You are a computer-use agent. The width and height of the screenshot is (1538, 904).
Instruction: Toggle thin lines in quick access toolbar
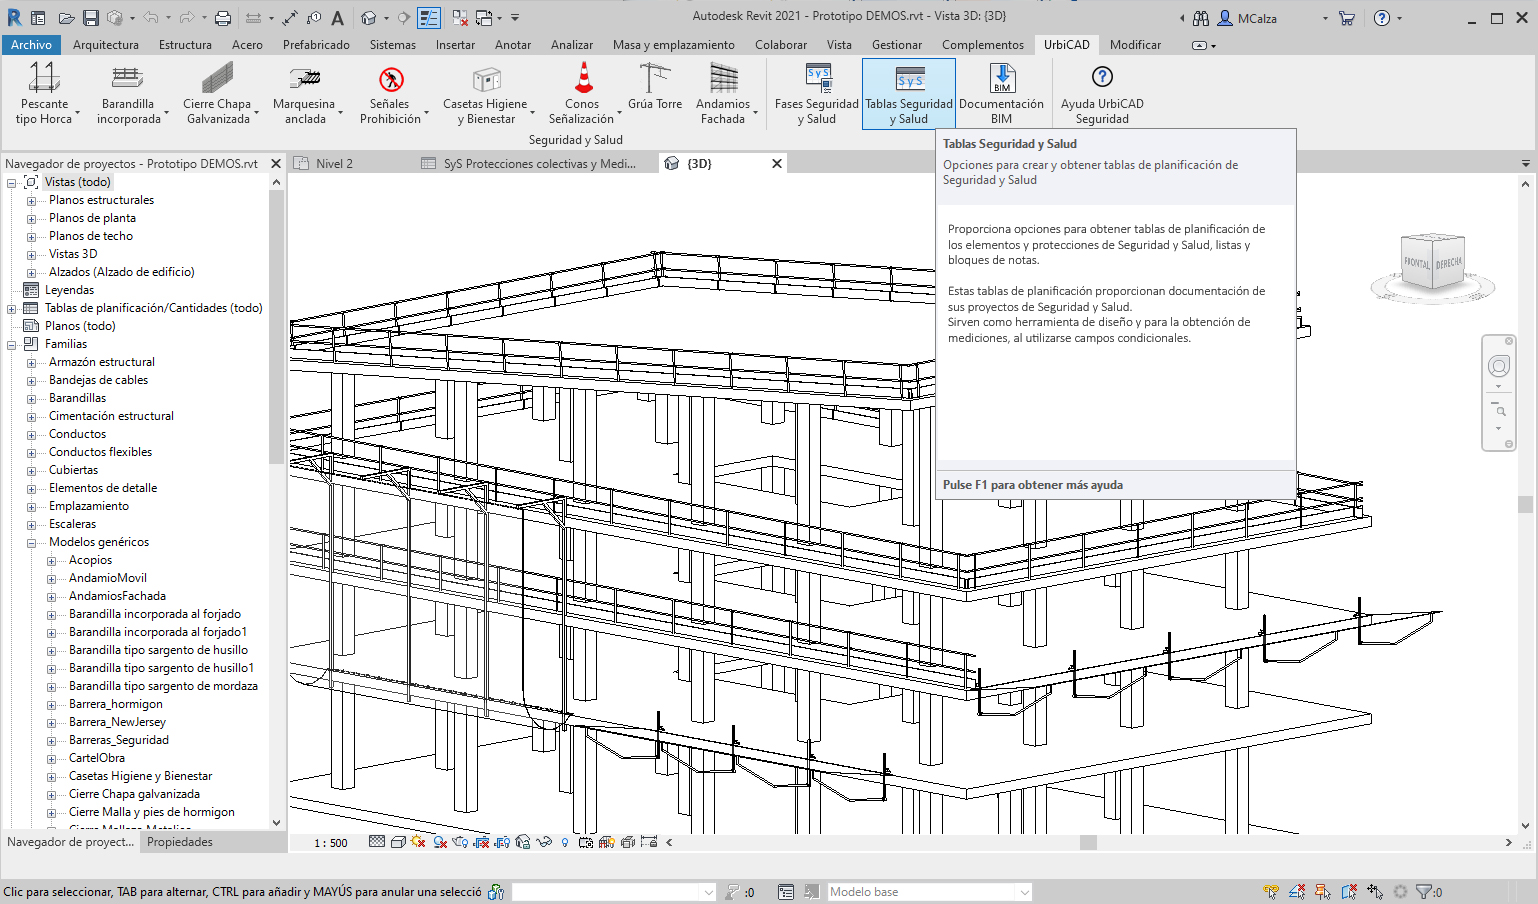(x=429, y=18)
